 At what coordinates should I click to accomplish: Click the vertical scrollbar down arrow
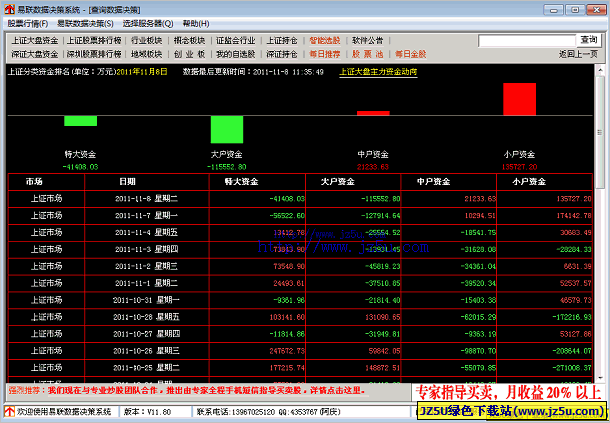tap(599, 377)
